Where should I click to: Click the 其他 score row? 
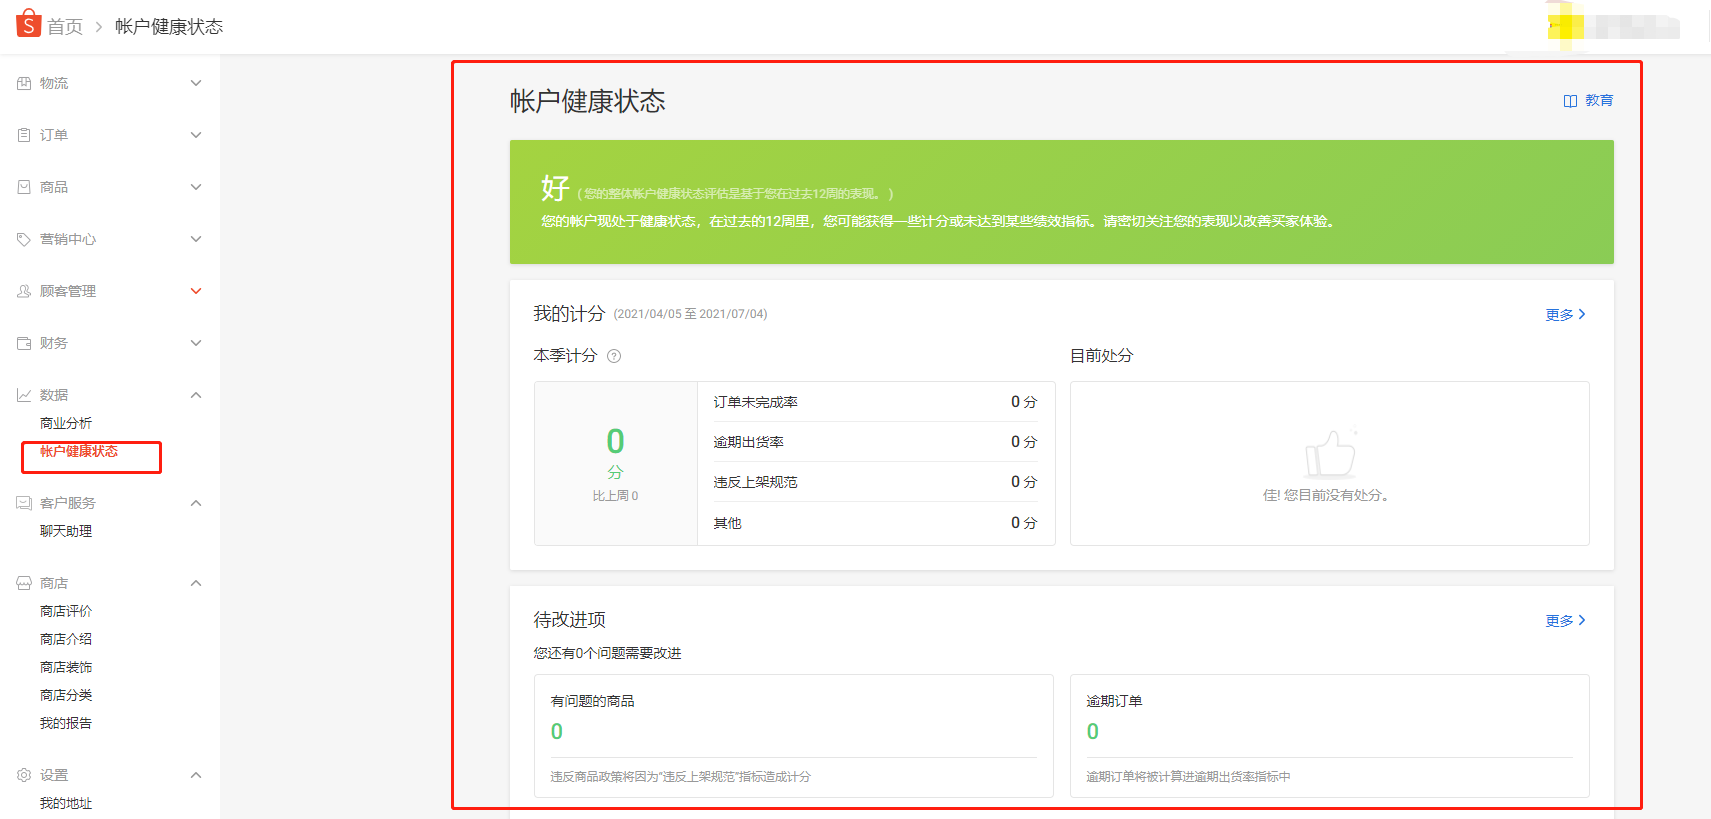pos(876,523)
